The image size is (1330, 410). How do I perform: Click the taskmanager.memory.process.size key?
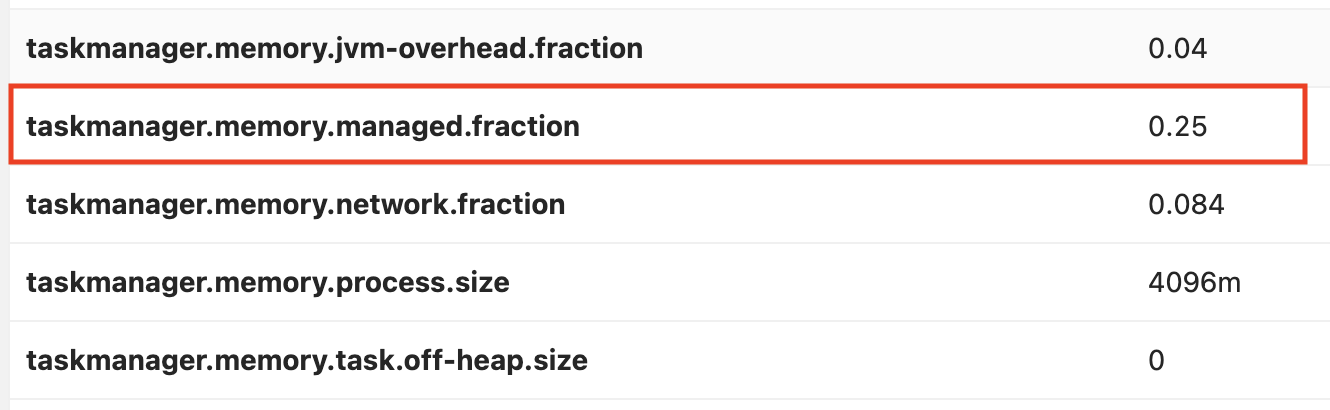268,283
